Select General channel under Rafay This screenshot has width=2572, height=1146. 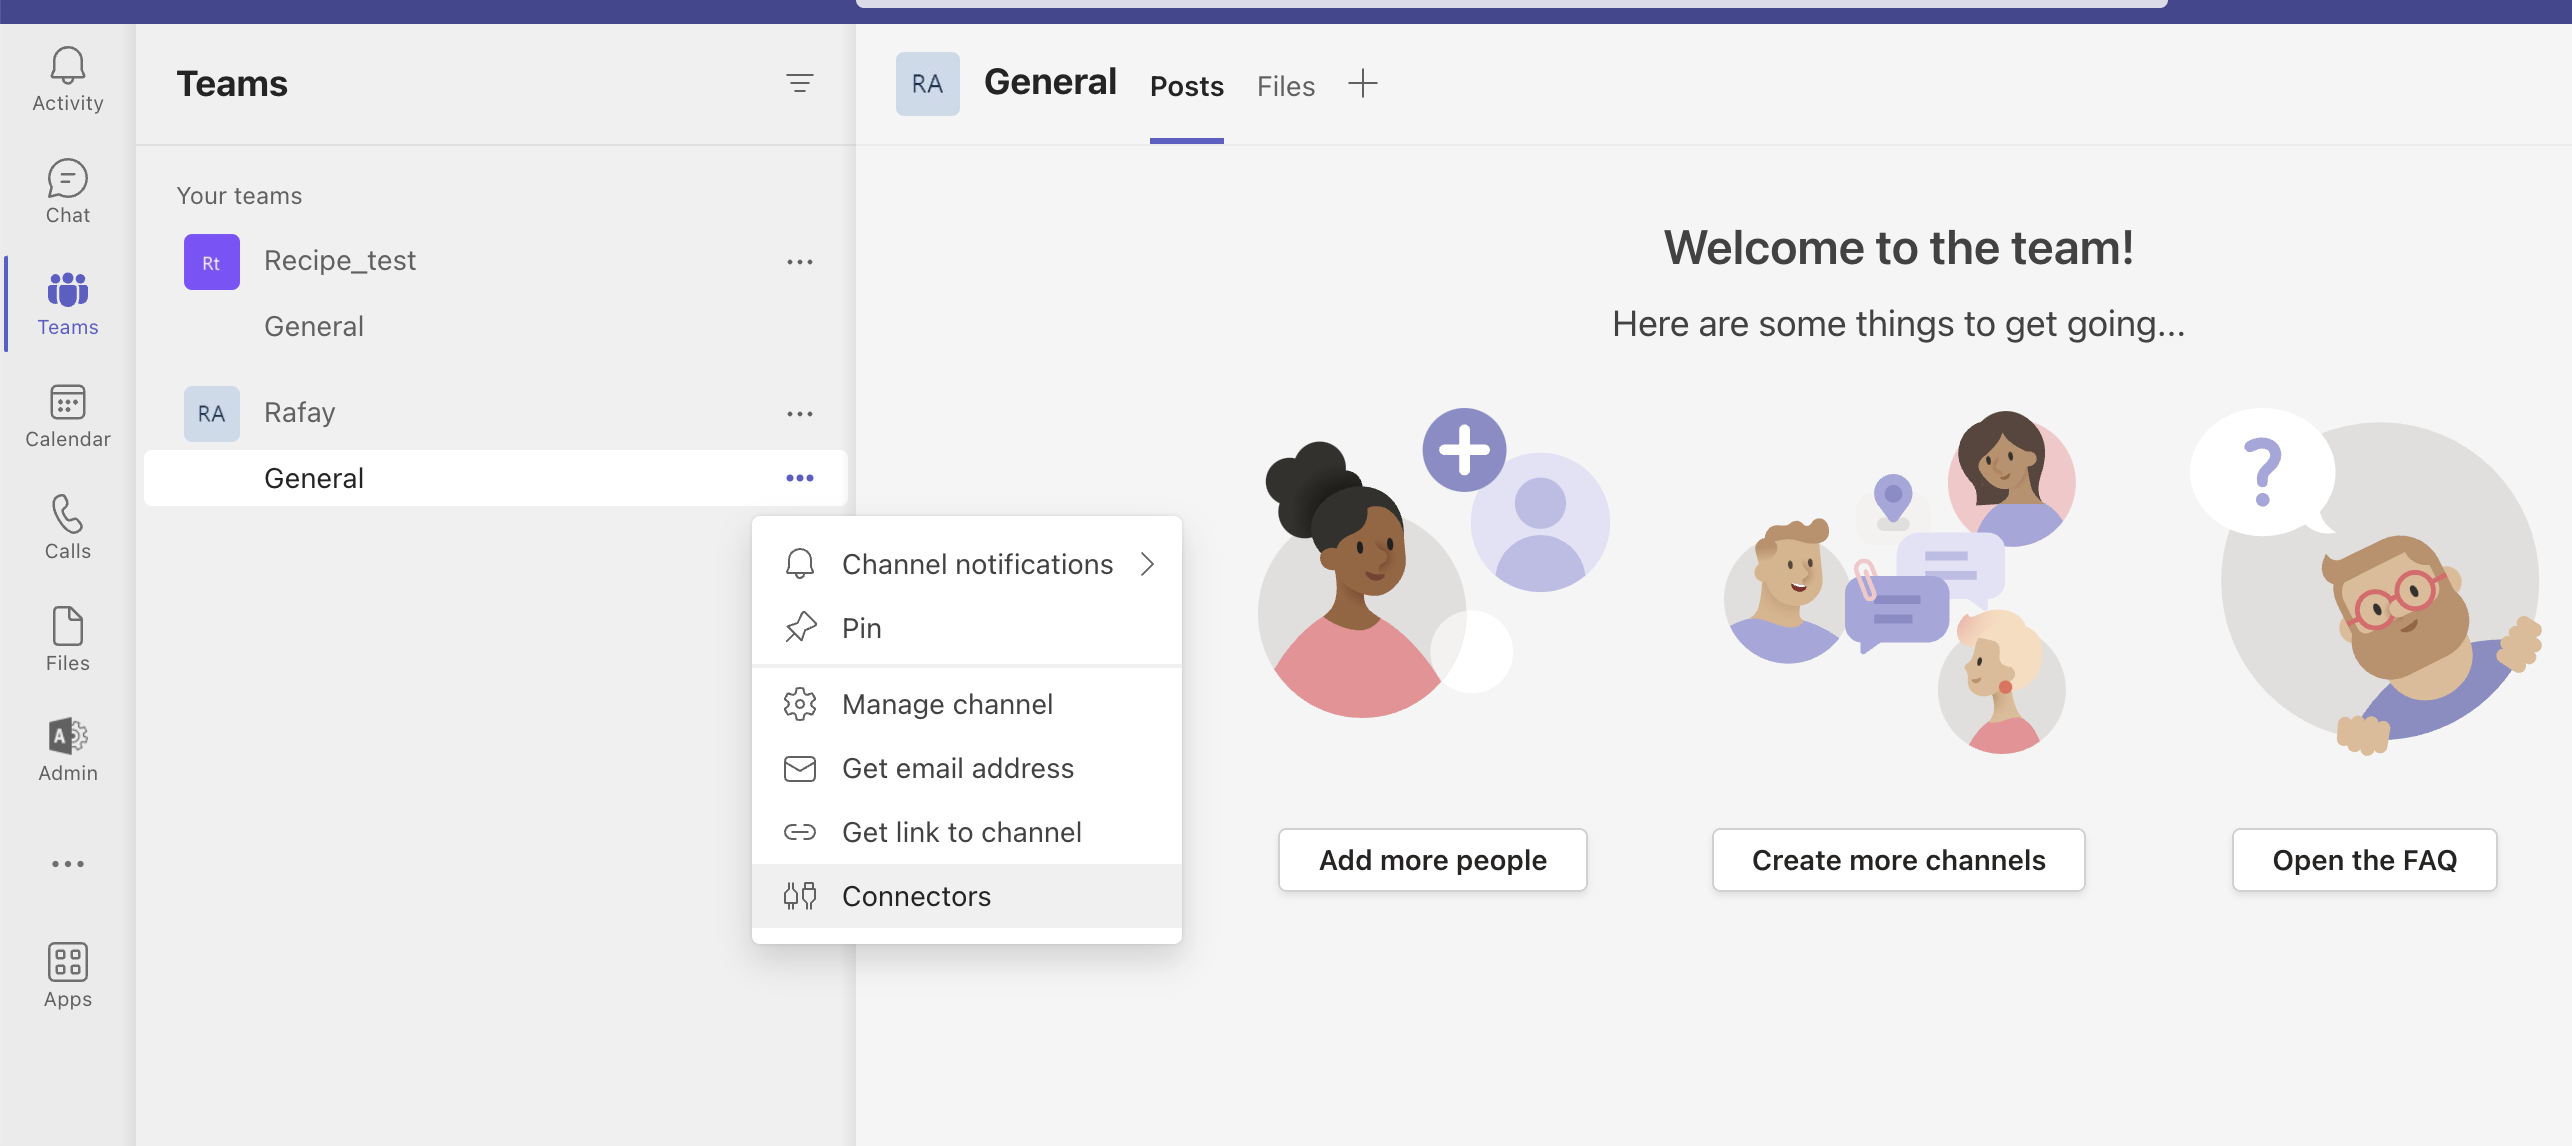(x=495, y=478)
